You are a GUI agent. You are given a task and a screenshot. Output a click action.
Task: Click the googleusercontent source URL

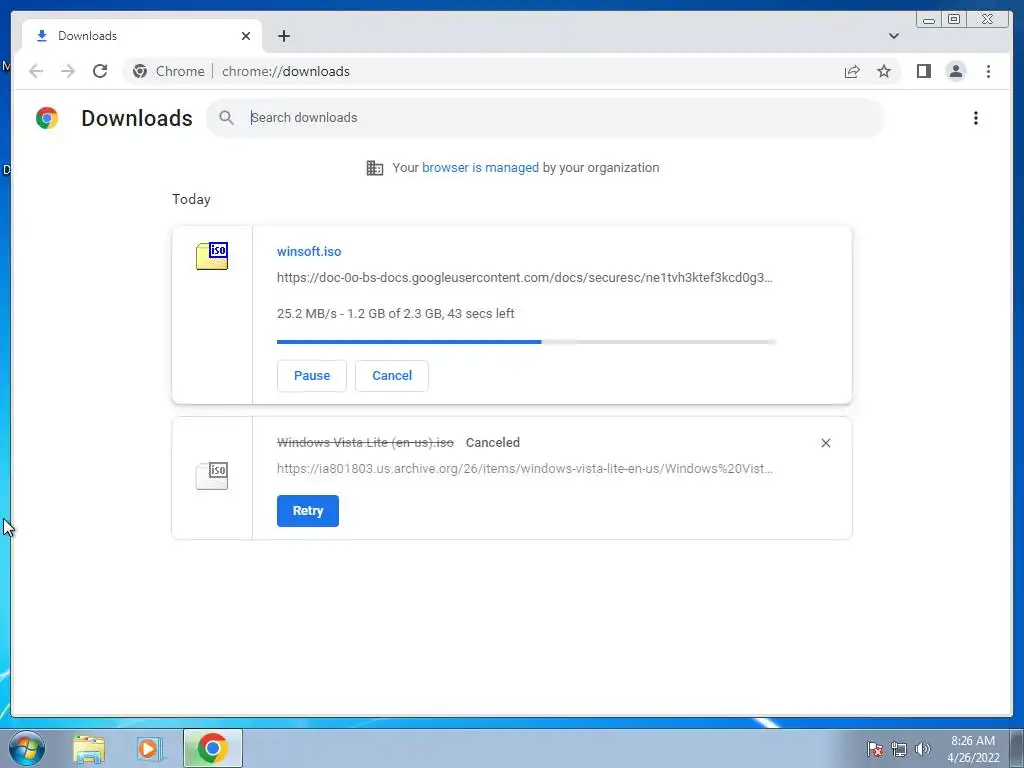524,278
